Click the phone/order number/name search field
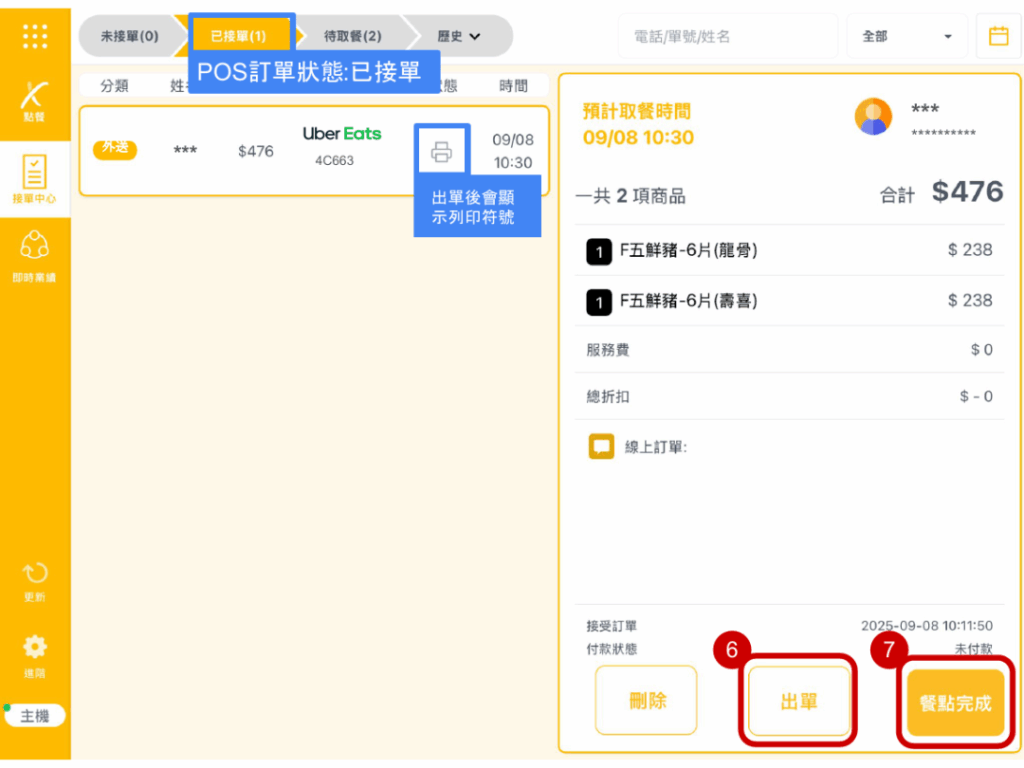The image size is (1024, 768). 727,36
